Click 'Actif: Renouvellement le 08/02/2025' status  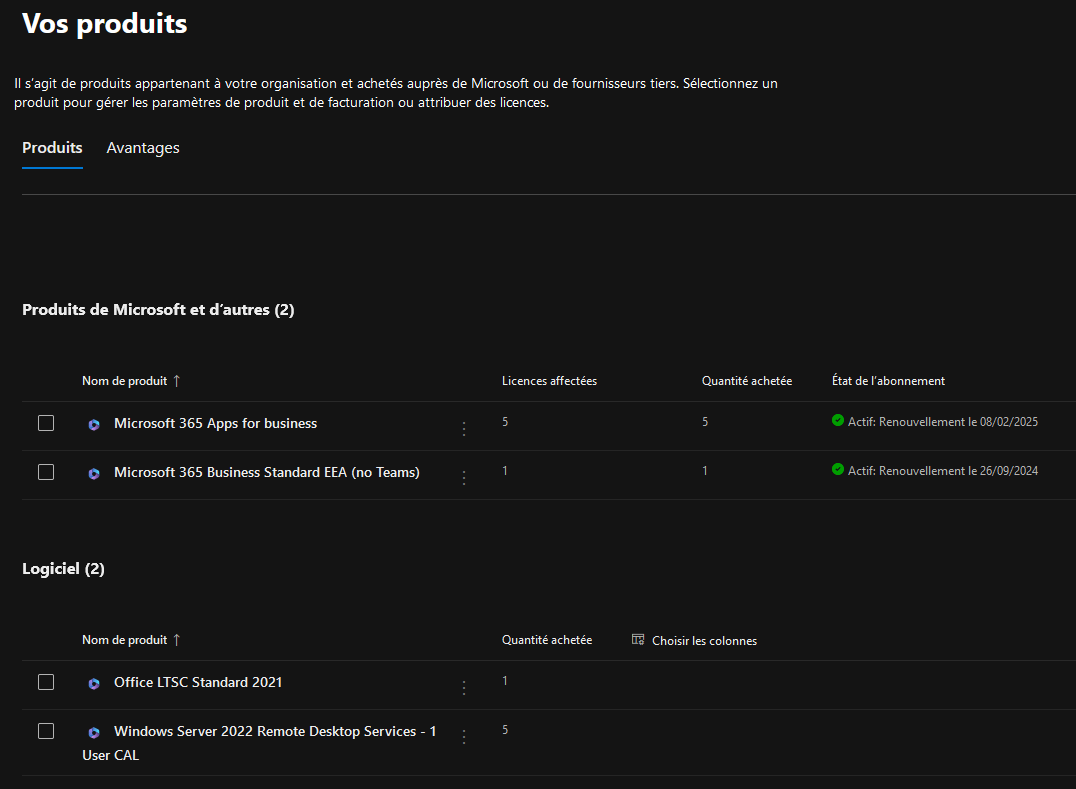point(943,422)
